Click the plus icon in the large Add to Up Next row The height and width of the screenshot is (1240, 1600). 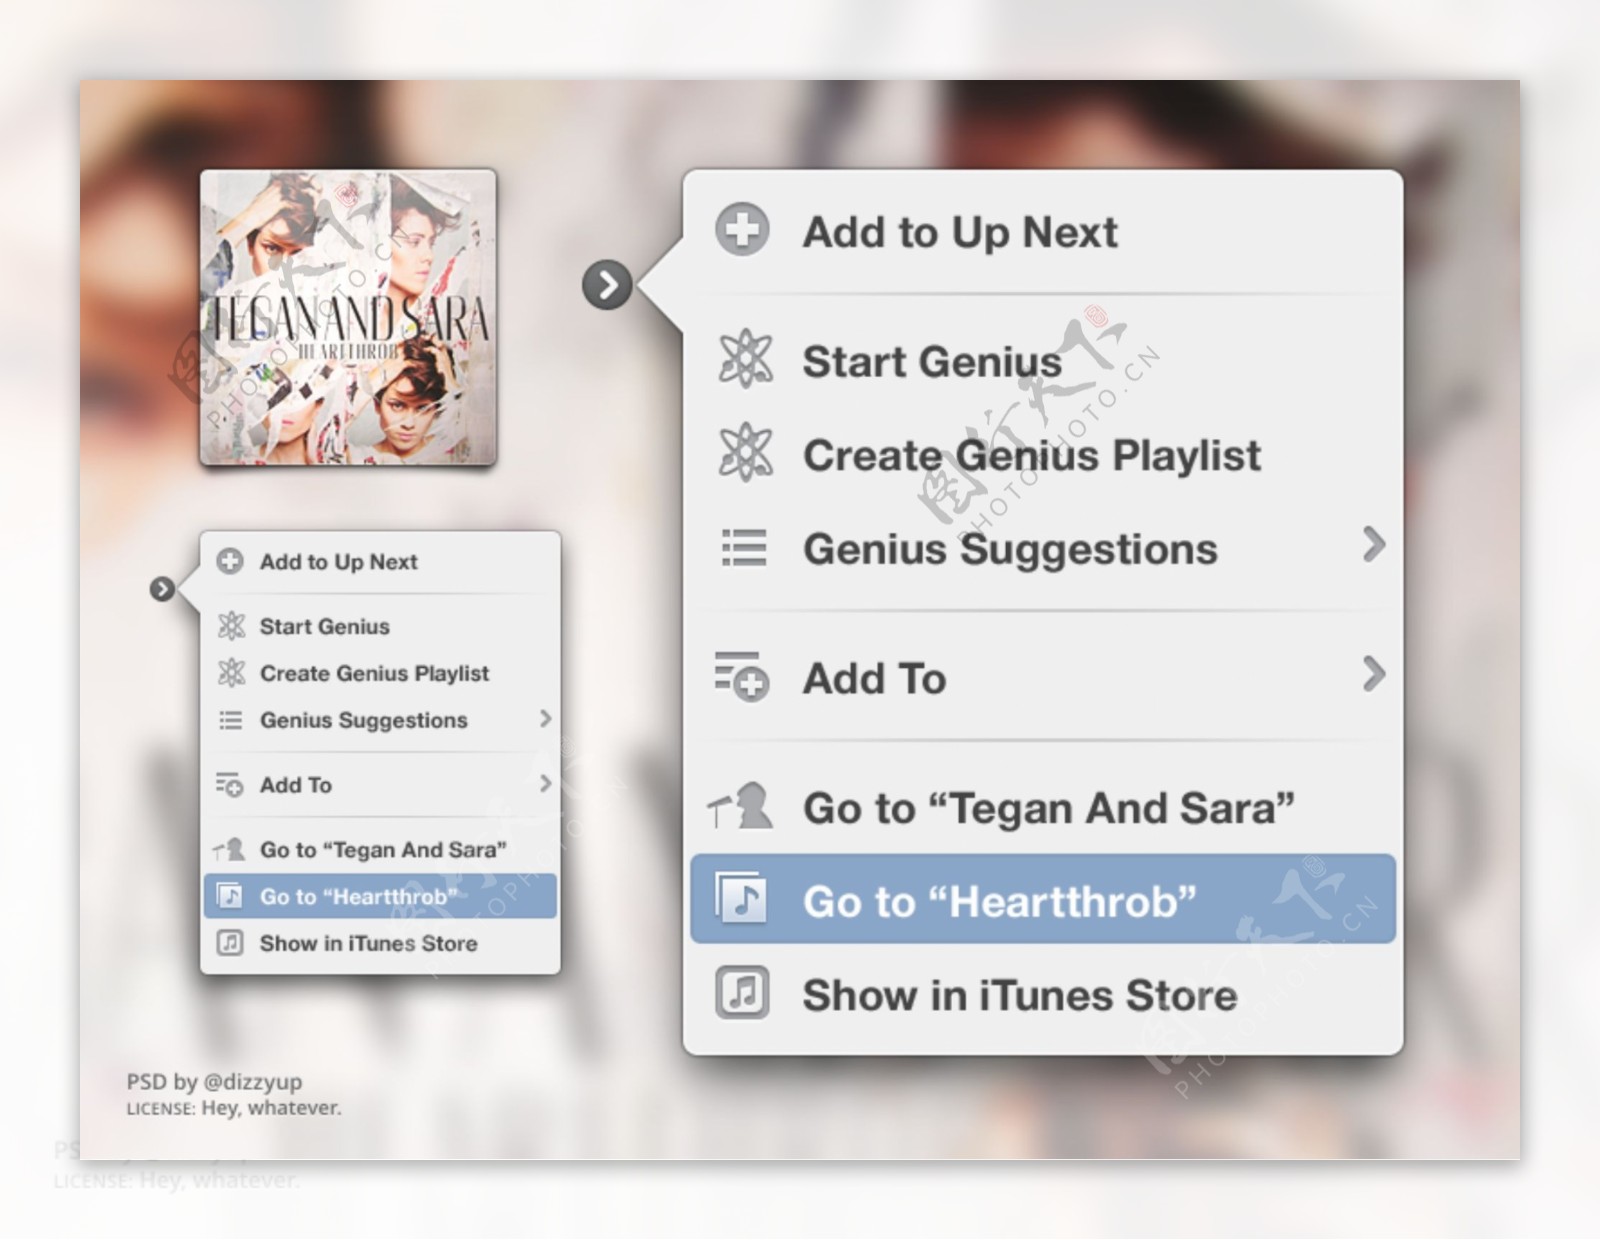click(742, 229)
